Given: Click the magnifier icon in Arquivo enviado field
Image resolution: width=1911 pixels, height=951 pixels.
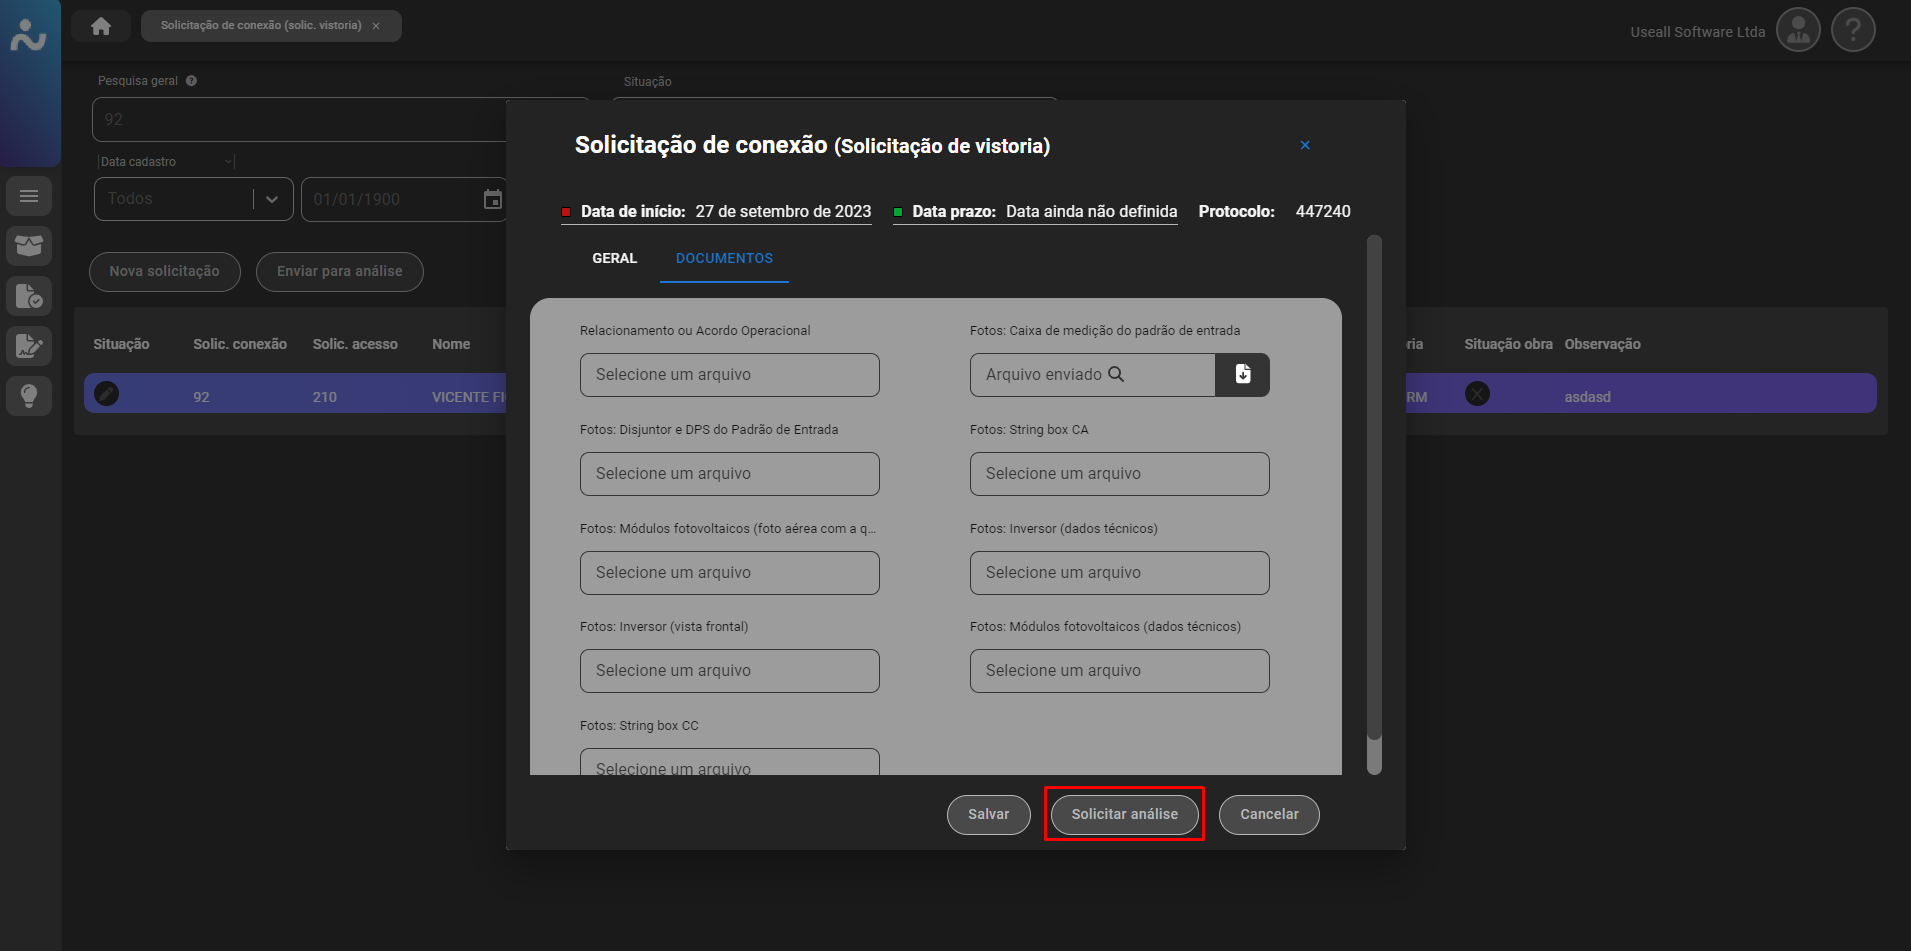Looking at the screenshot, I should point(1116,374).
